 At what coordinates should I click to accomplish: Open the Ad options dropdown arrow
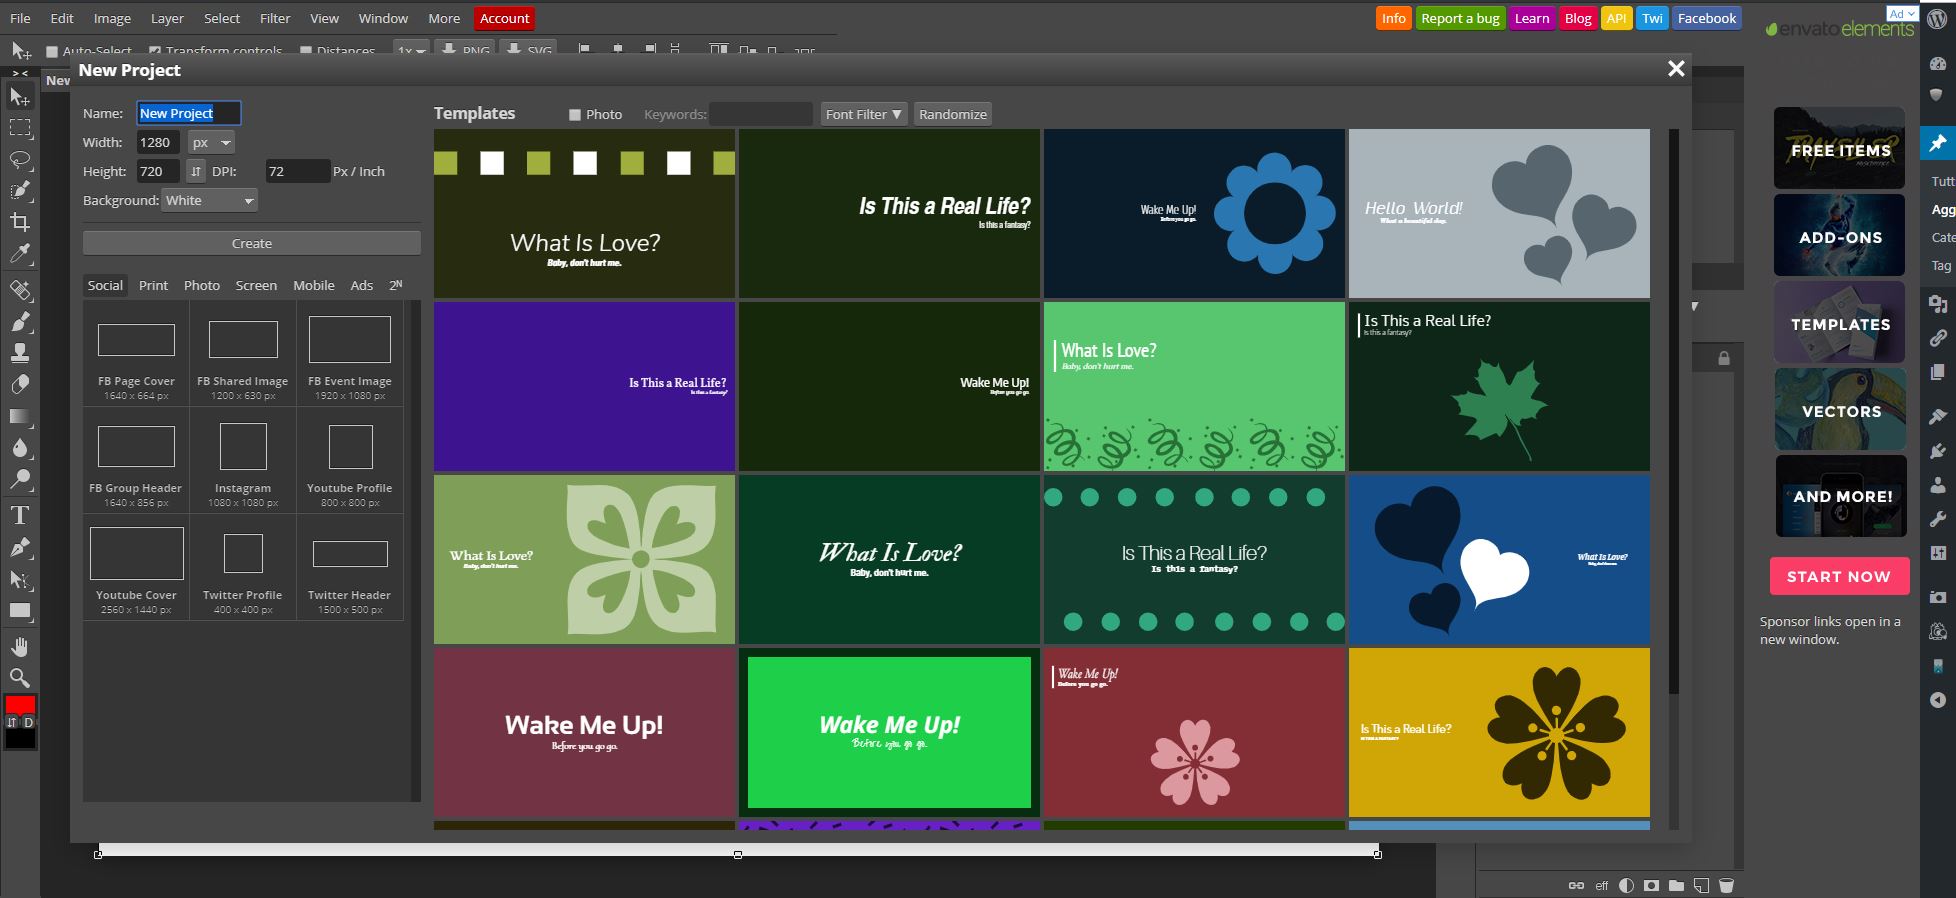[1912, 14]
